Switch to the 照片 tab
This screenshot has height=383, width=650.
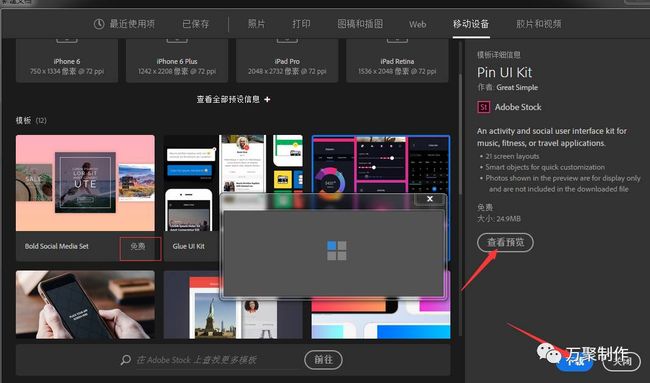256,24
